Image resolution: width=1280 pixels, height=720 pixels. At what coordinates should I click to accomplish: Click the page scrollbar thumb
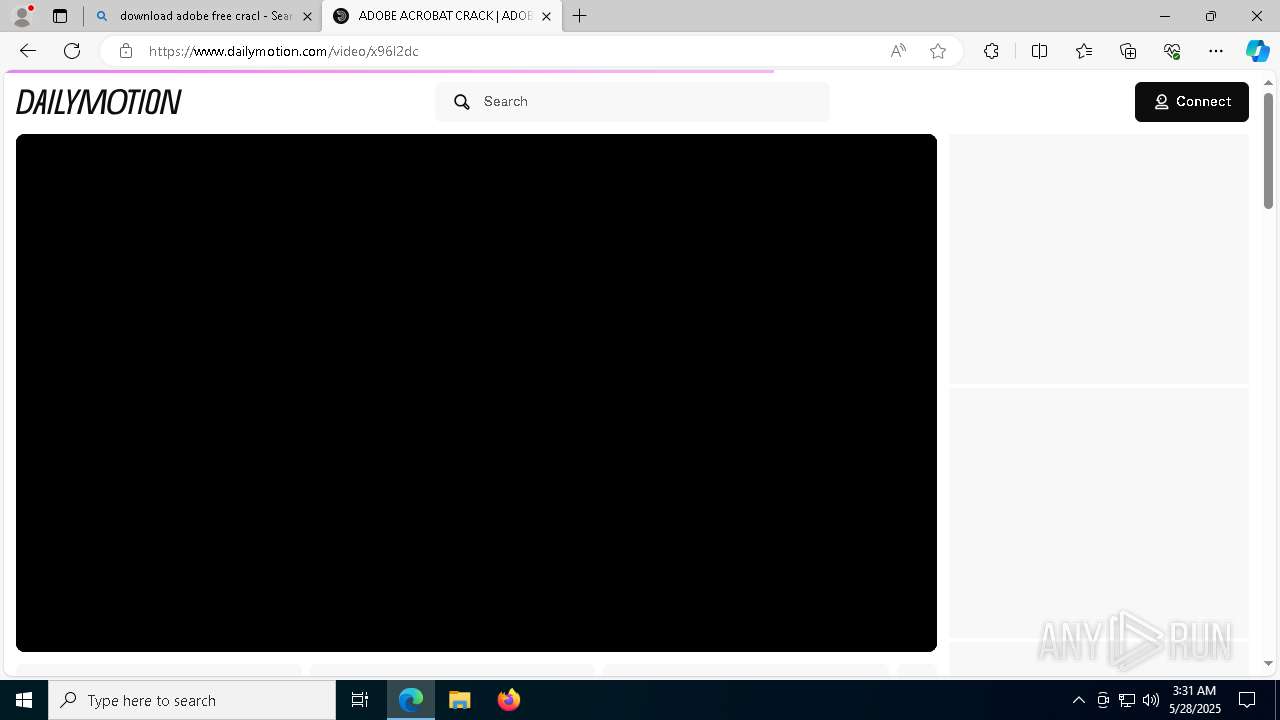coord(1268,150)
